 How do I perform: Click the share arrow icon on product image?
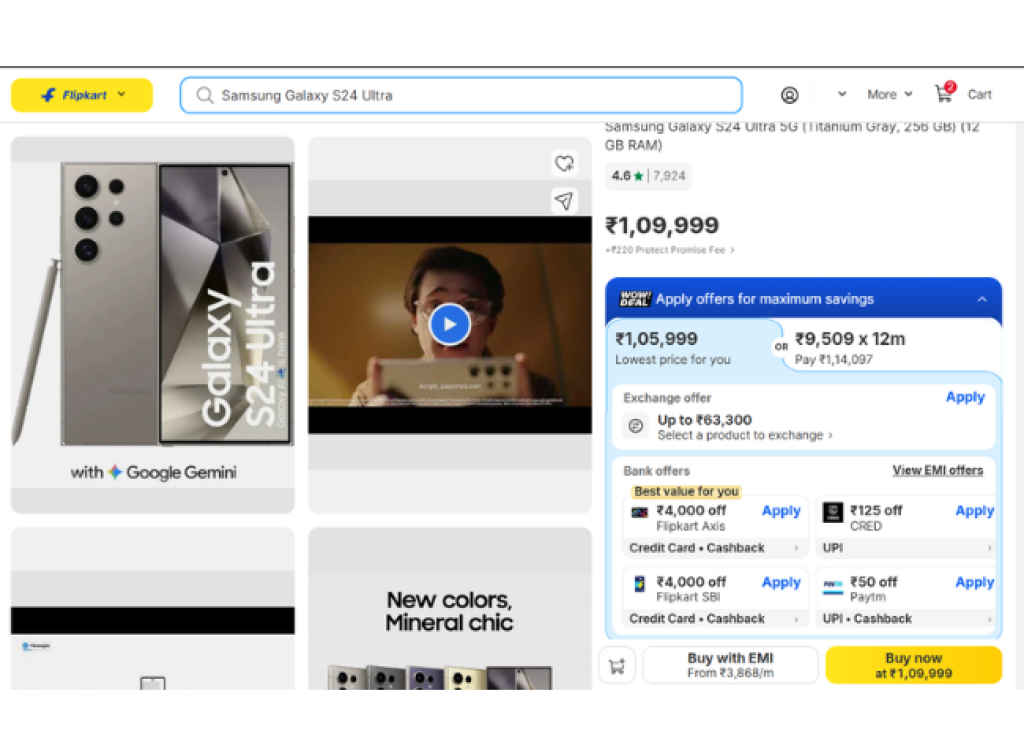pyautogui.click(x=564, y=201)
